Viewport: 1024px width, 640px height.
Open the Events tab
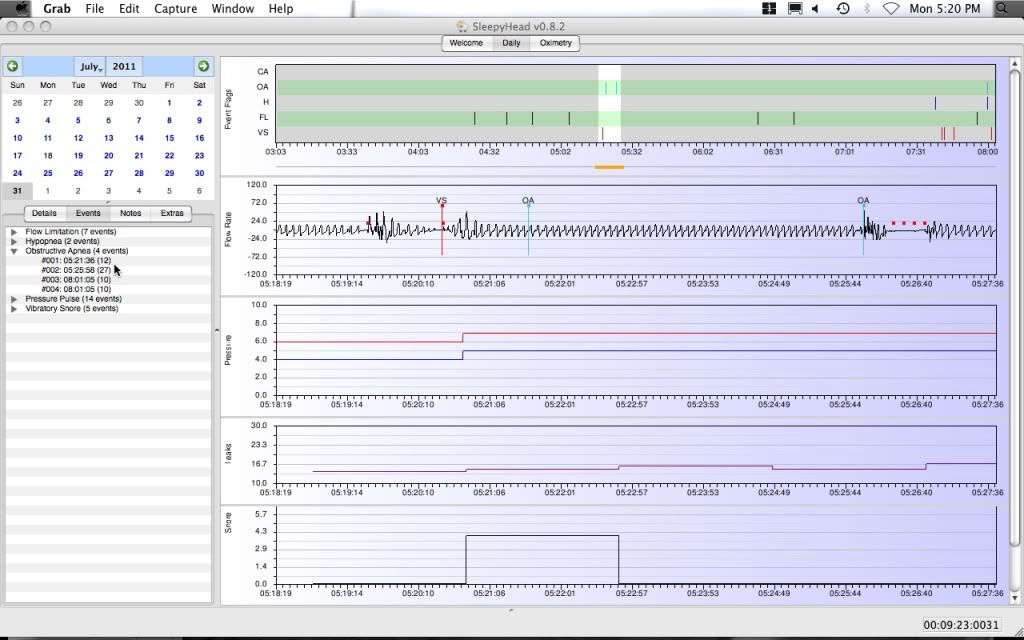coord(88,213)
